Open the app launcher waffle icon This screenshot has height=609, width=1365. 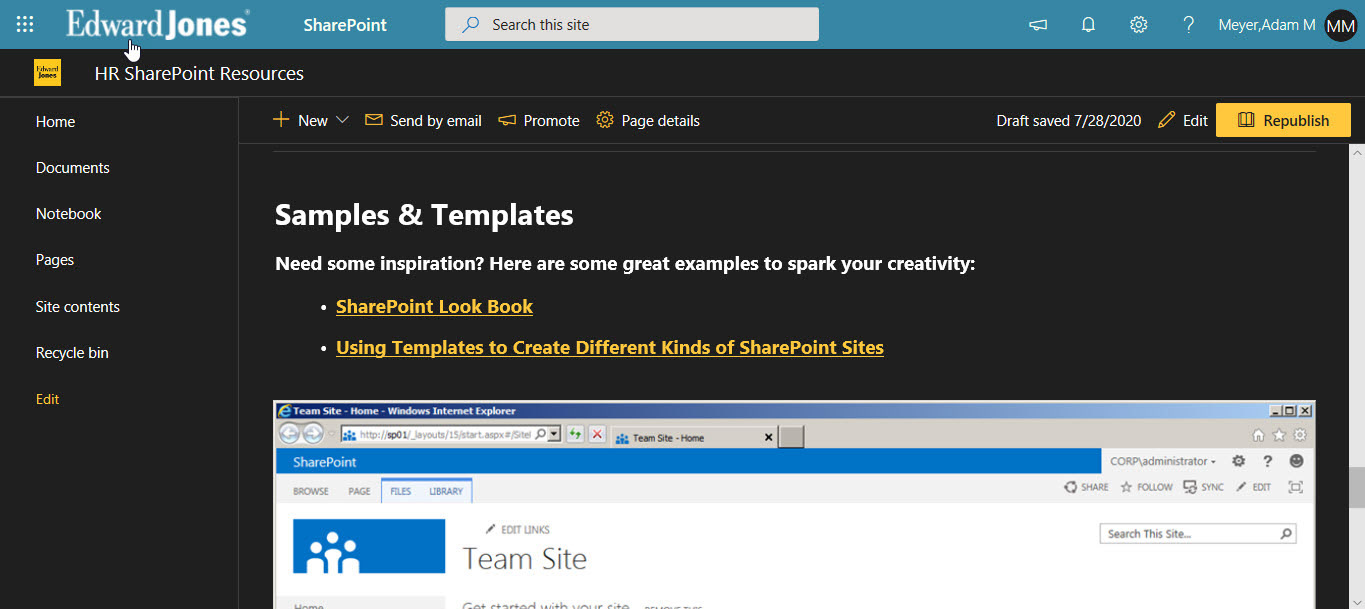[25, 25]
